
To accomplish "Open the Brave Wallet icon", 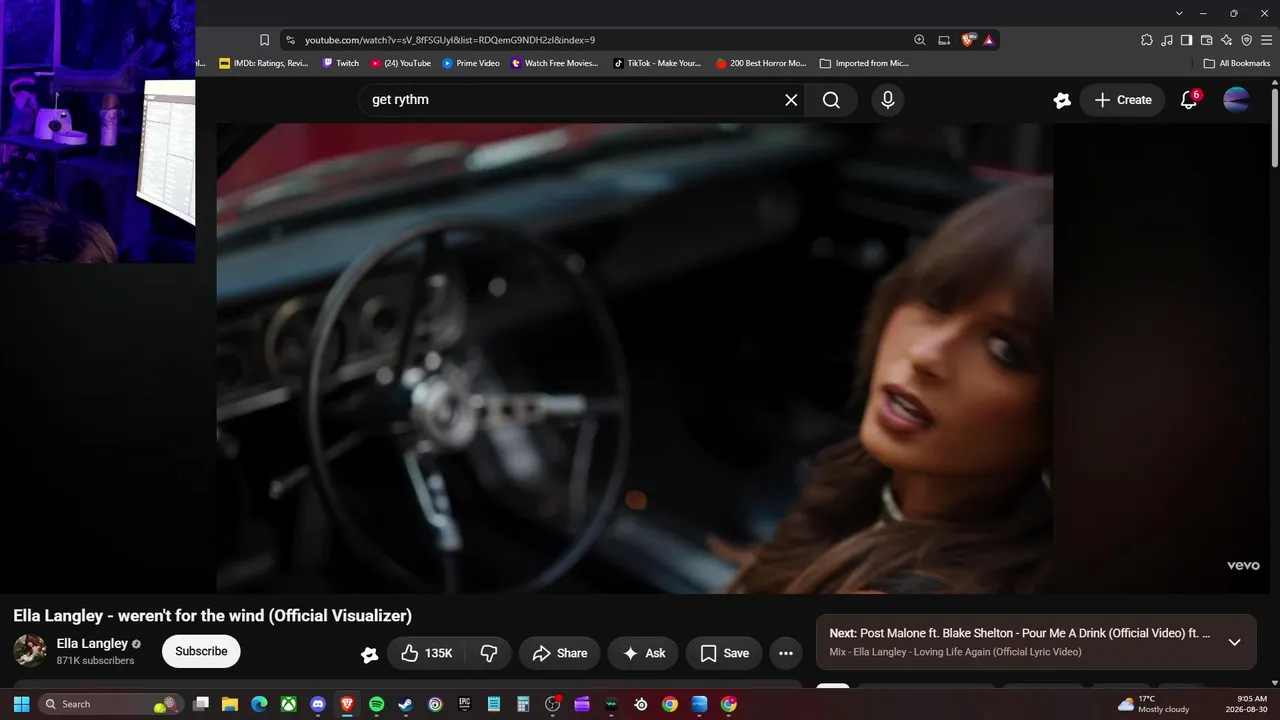I will [1206, 40].
